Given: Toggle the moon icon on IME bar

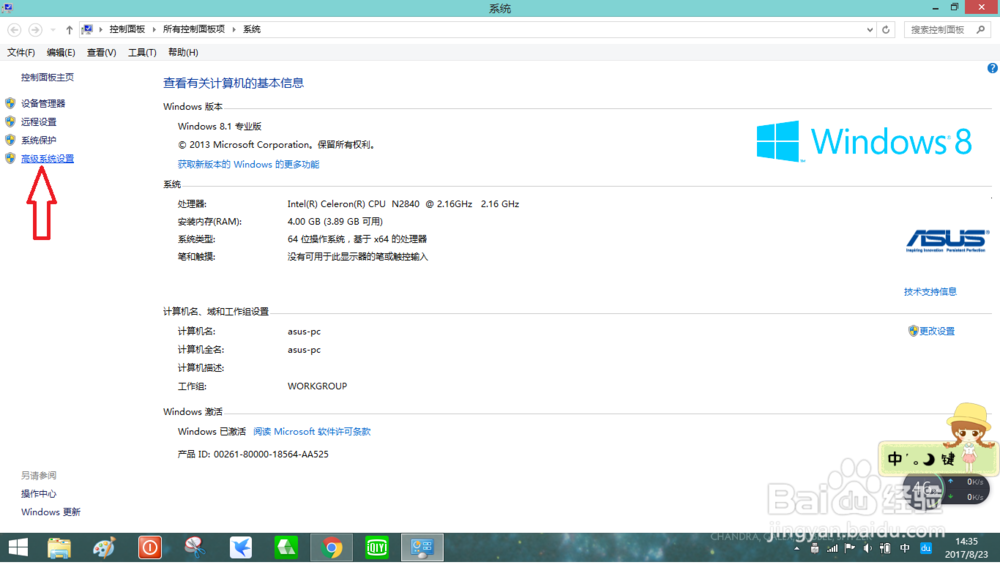Looking at the screenshot, I should [x=929, y=459].
